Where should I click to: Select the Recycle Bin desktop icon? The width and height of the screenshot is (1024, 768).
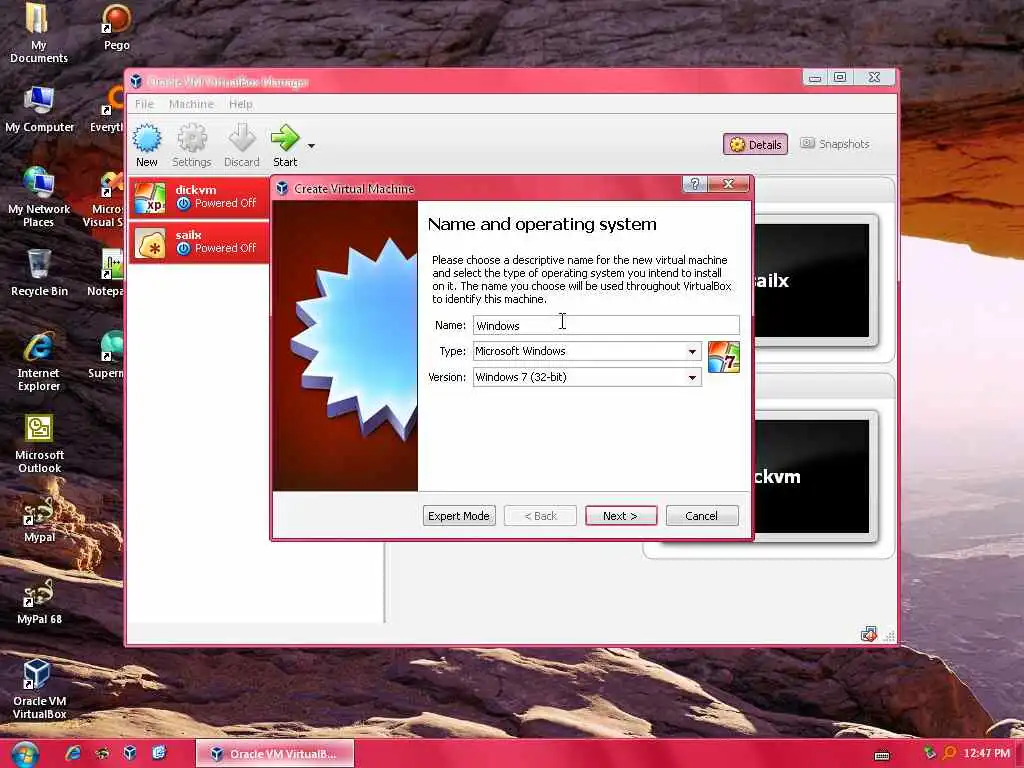[39, 273]
